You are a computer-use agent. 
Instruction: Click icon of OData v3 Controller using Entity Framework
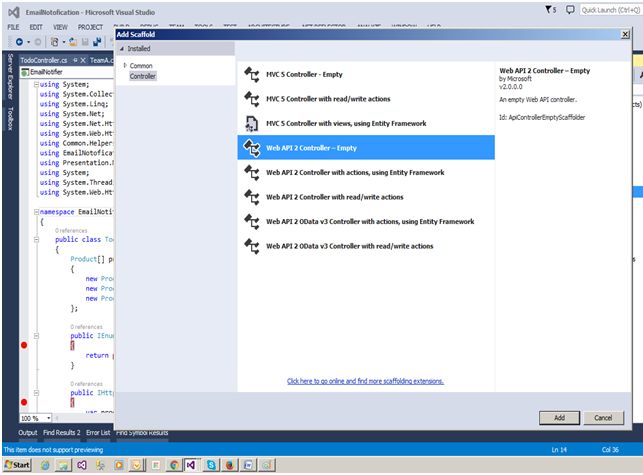[252, 222]
